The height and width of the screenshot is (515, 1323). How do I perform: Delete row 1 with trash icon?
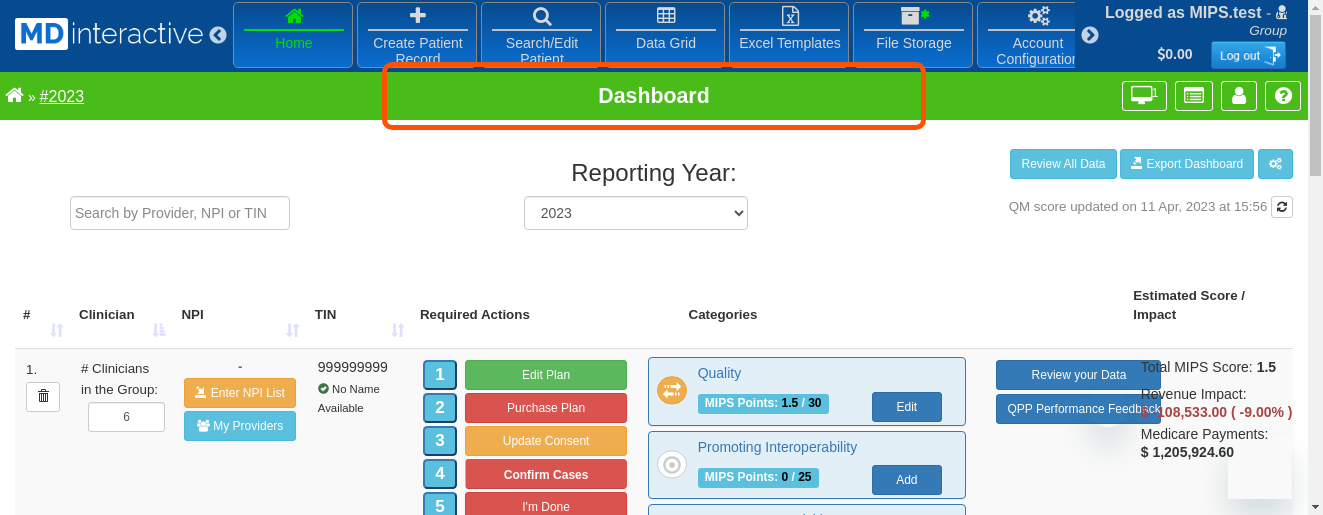coord(43,397)
